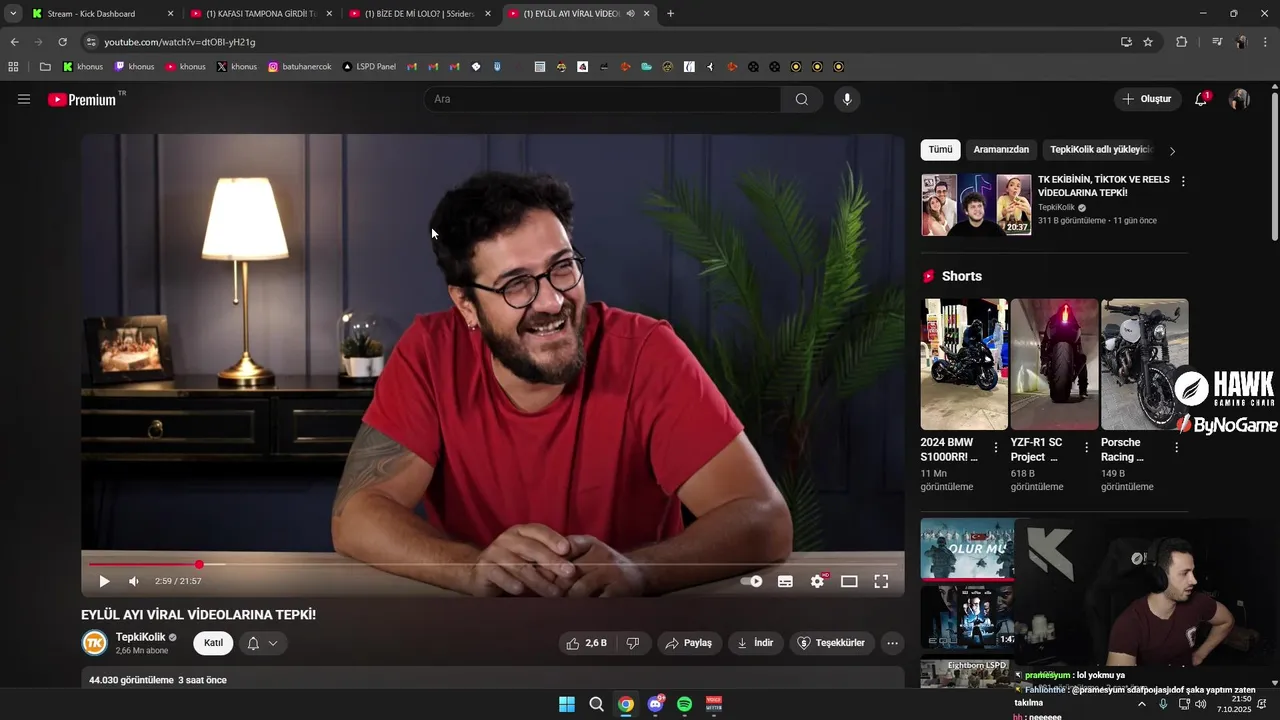Enter fullscreen mode
The width and height of the screenshot is (1280, 720).
[x=881, y=581]
